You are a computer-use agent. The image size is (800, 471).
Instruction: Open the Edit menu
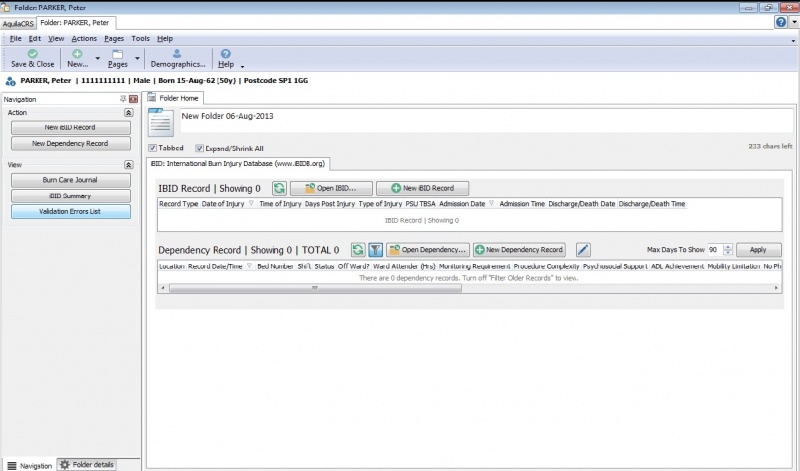pos(35,38)
